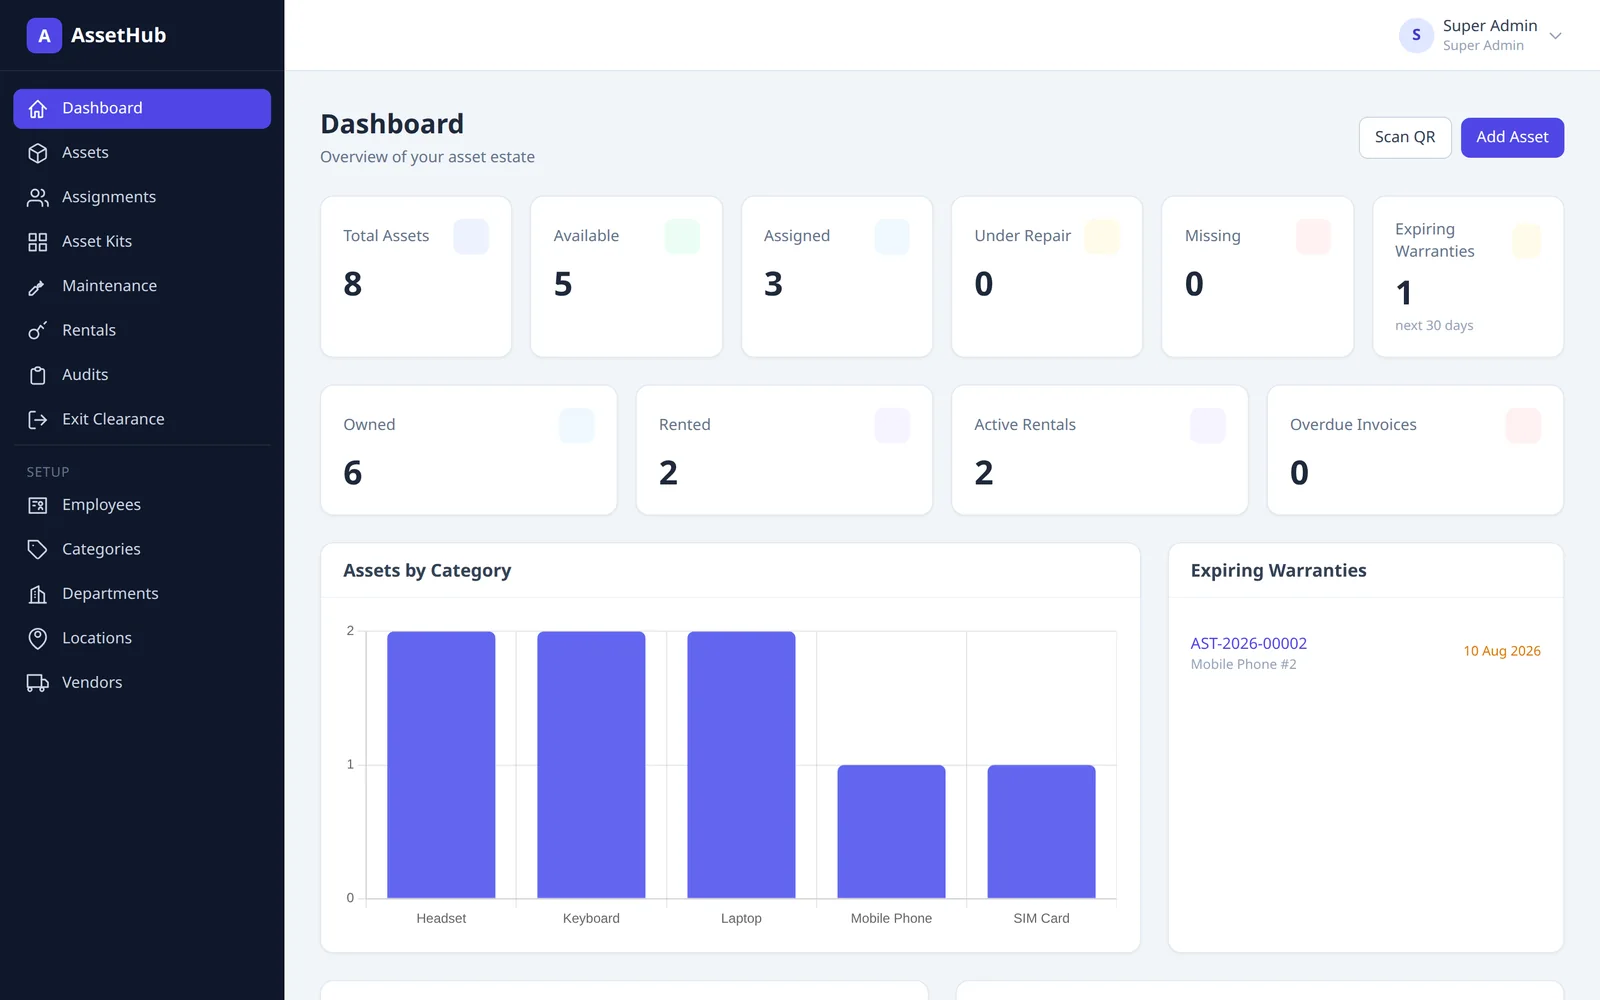The height and width of the screenshot is (1000, 1600).
Task: Select the Vendors truck icon
Action: [x=38, y=683]
